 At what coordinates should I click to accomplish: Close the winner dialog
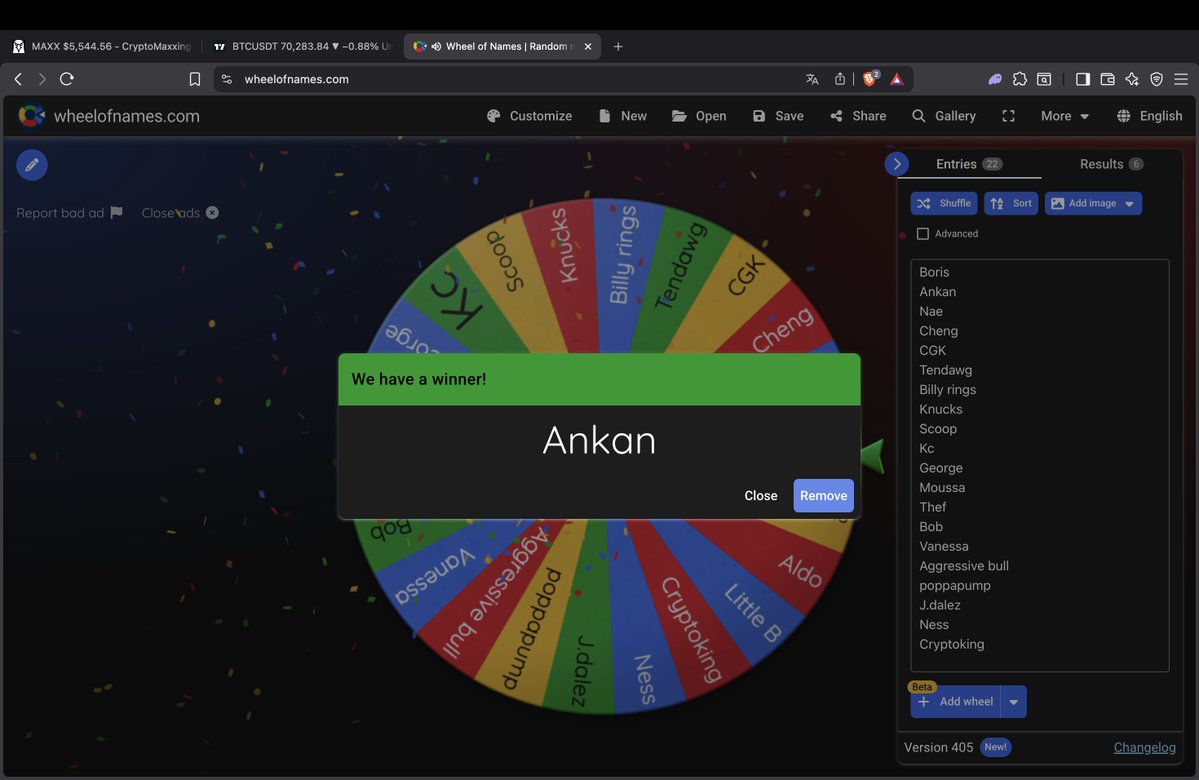click(x=760, y=496)
